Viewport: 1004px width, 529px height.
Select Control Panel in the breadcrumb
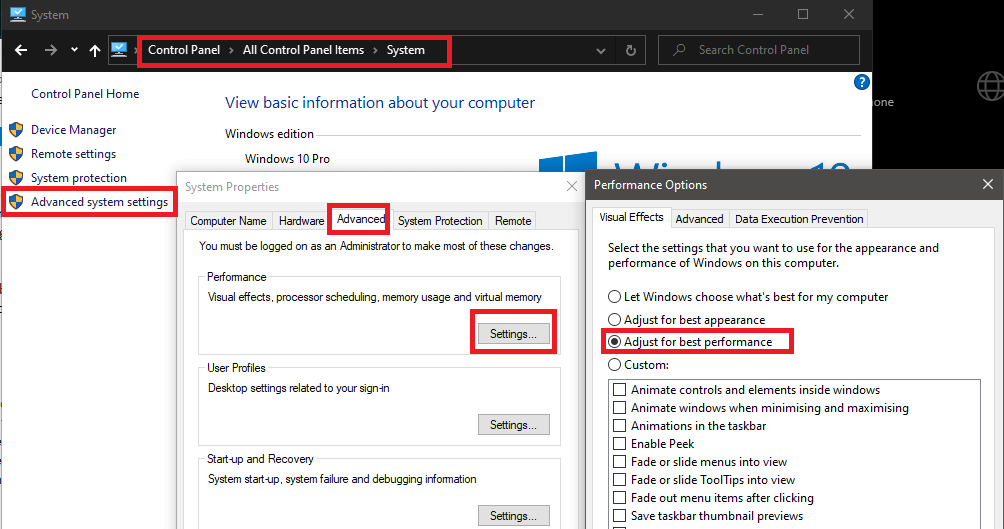184,50
